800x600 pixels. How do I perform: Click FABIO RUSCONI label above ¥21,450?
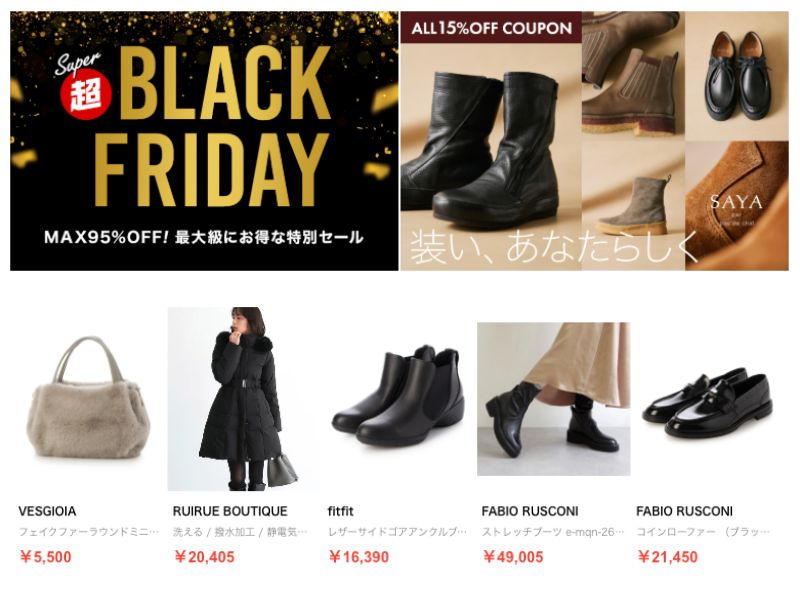(684, 511)
